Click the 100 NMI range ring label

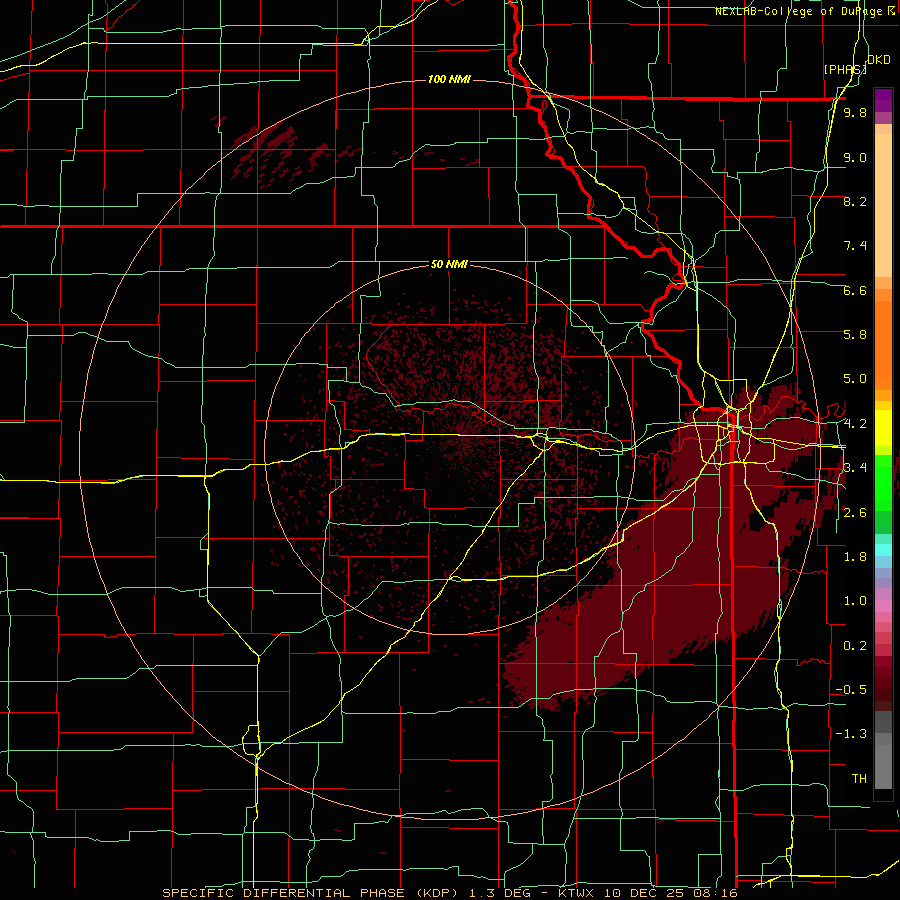click(449, 79)
